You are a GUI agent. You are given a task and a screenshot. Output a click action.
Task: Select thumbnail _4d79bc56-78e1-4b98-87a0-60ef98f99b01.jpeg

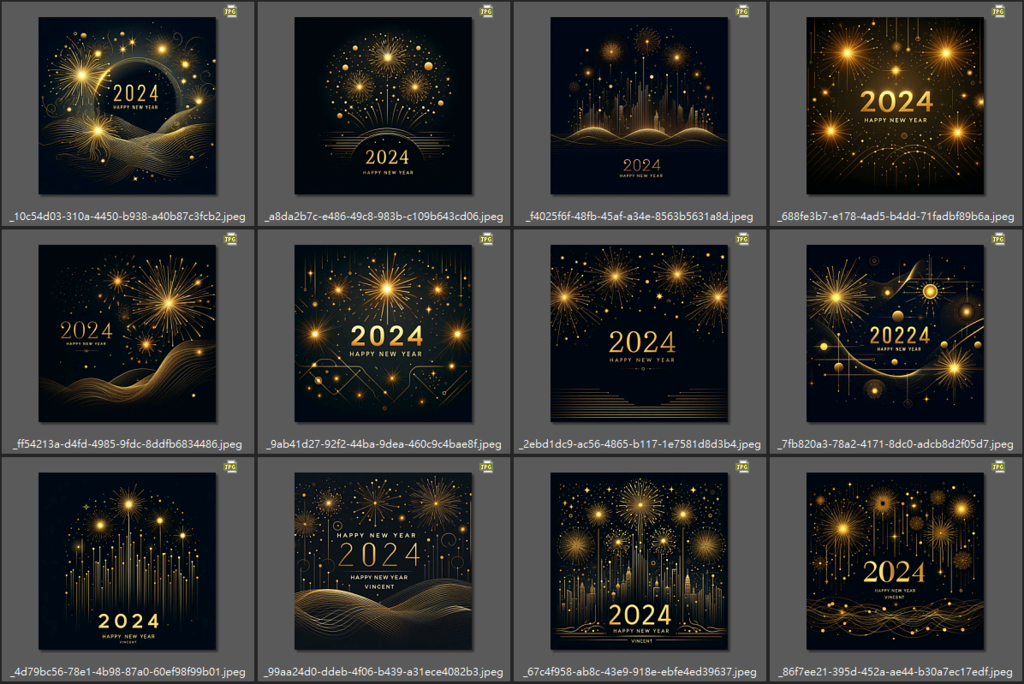[127, 562]
